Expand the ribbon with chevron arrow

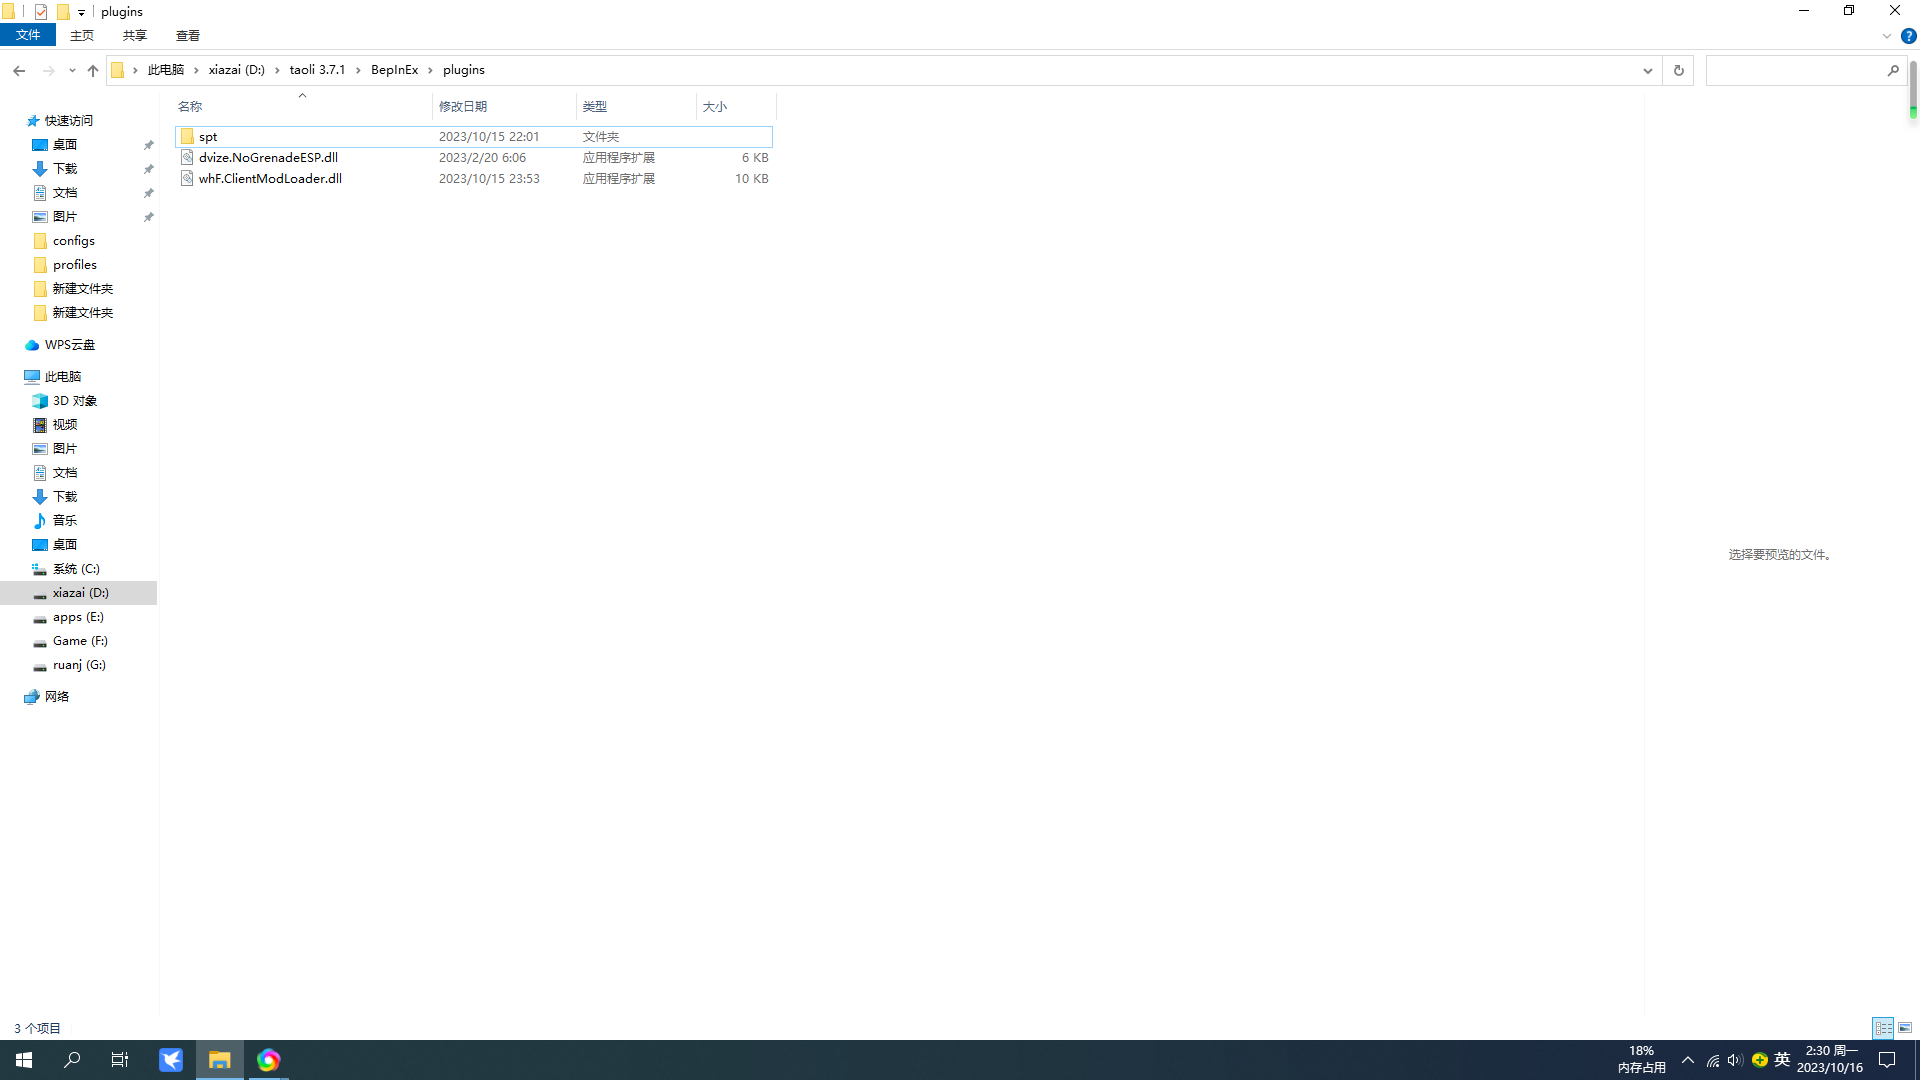pos(1887,36)
